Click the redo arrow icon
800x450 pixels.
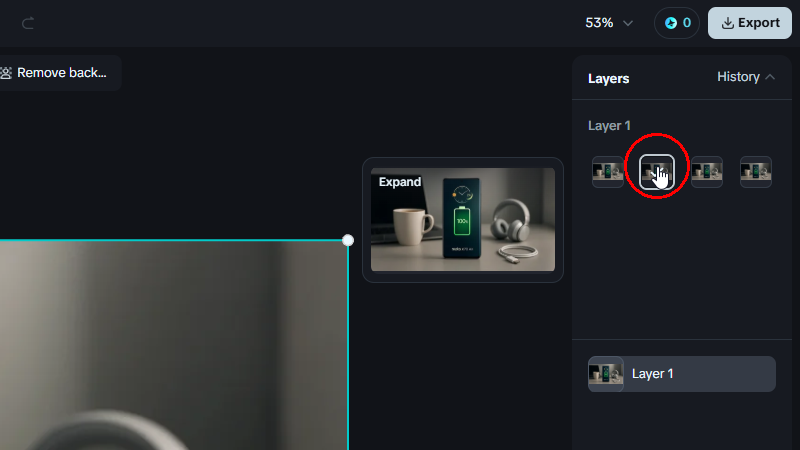tap(28, 23)
